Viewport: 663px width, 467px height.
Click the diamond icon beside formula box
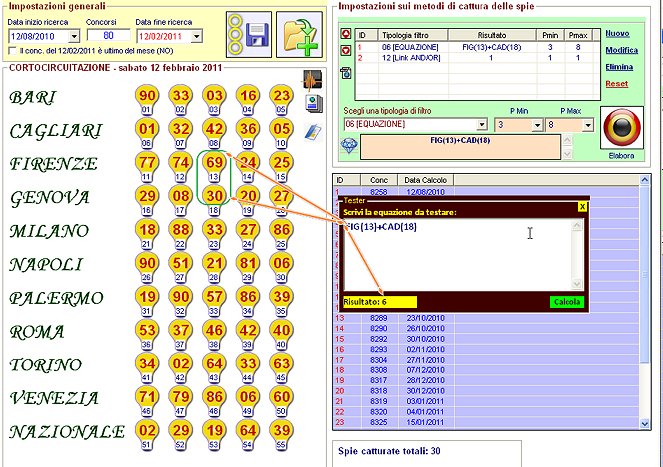(349, 146)
